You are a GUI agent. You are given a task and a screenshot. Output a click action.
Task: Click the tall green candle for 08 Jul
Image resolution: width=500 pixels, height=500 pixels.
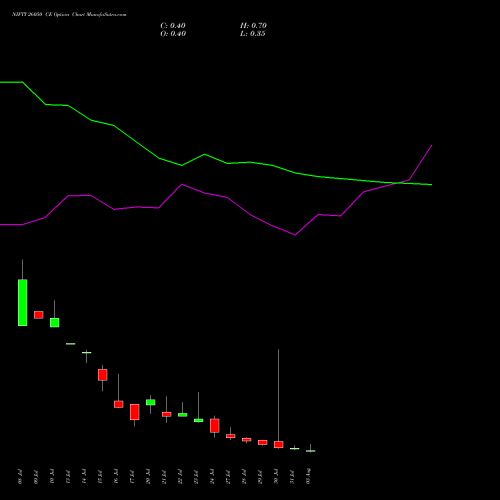pos(23,303)
